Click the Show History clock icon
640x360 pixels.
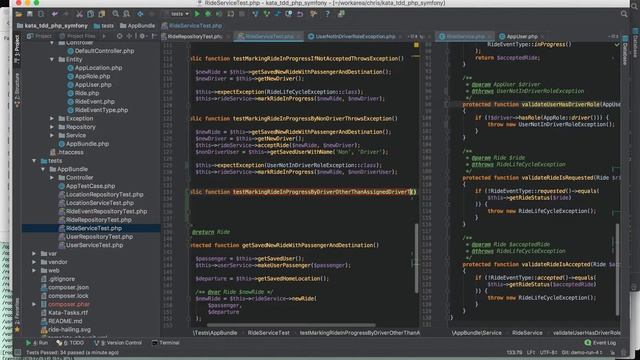[x=289, y=14]
